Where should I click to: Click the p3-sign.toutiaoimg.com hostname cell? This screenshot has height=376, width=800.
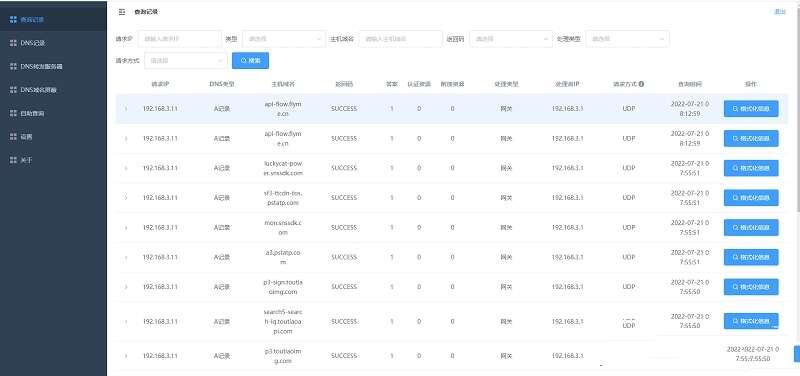coord(283,287)
